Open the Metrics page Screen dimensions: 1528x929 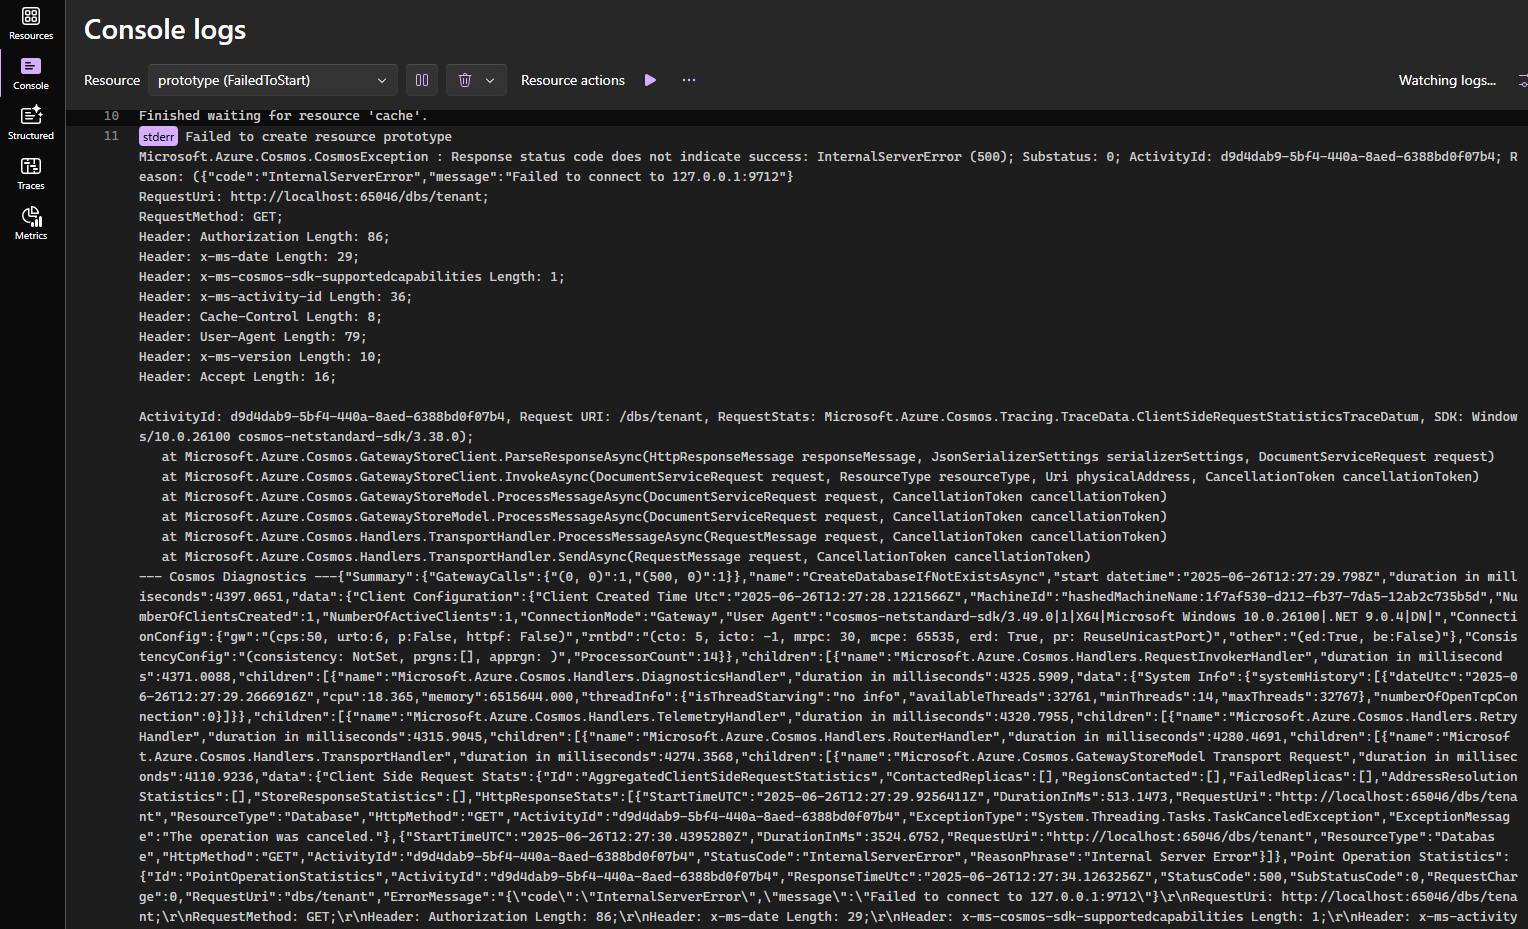tap(31, 224)
